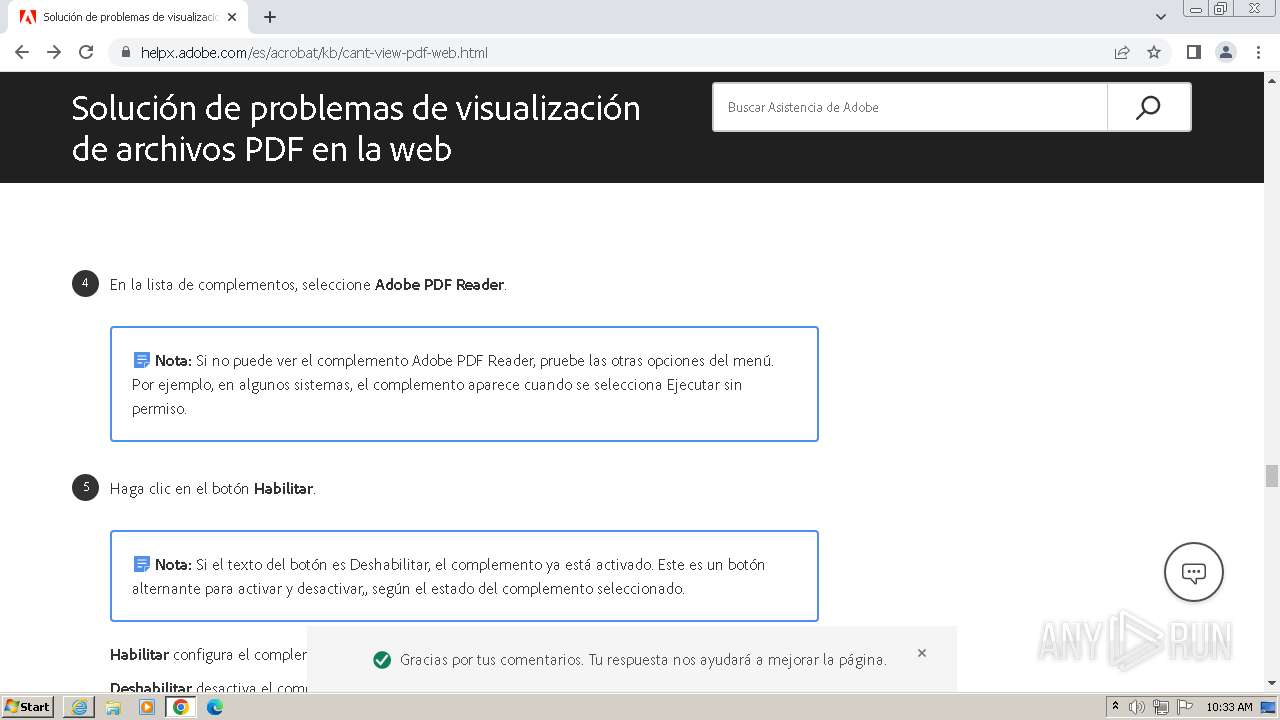Screen dimensions: 1280x720
Task: Open Action Center flag icon
Action: pos(1185,707)
